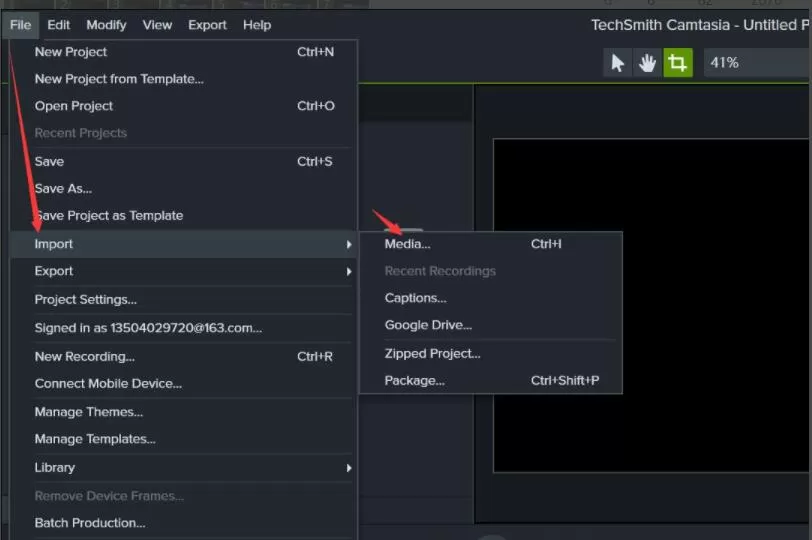Select the hand pan tool

(647, 63)
